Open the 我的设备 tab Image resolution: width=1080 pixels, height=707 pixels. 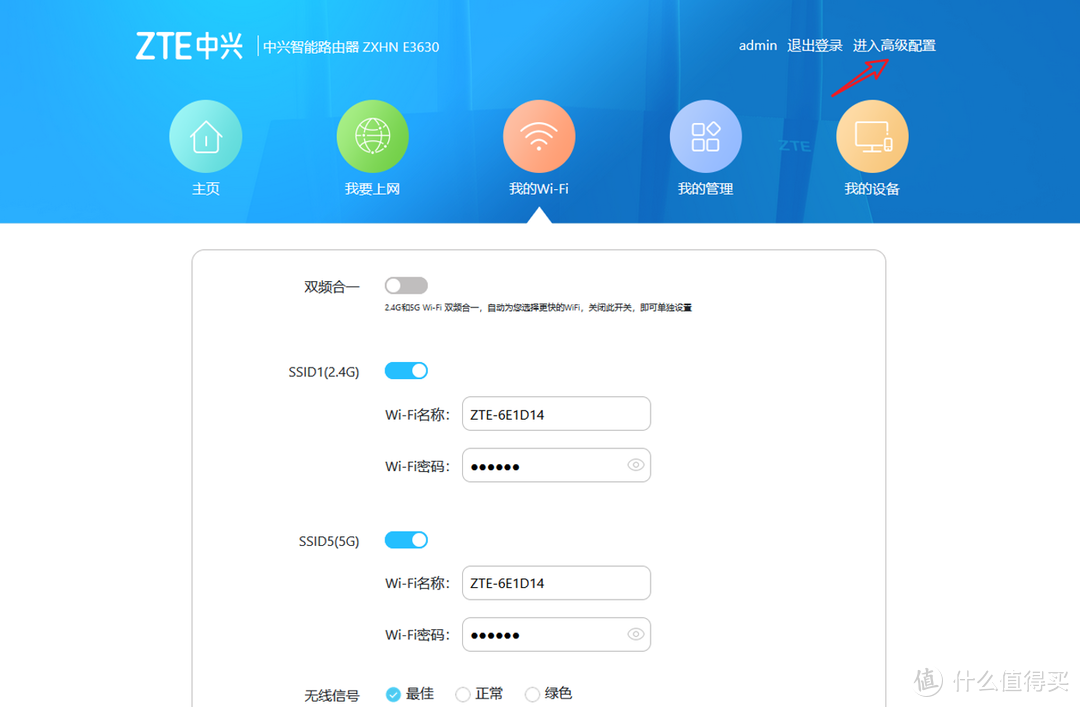coord(871,187)
